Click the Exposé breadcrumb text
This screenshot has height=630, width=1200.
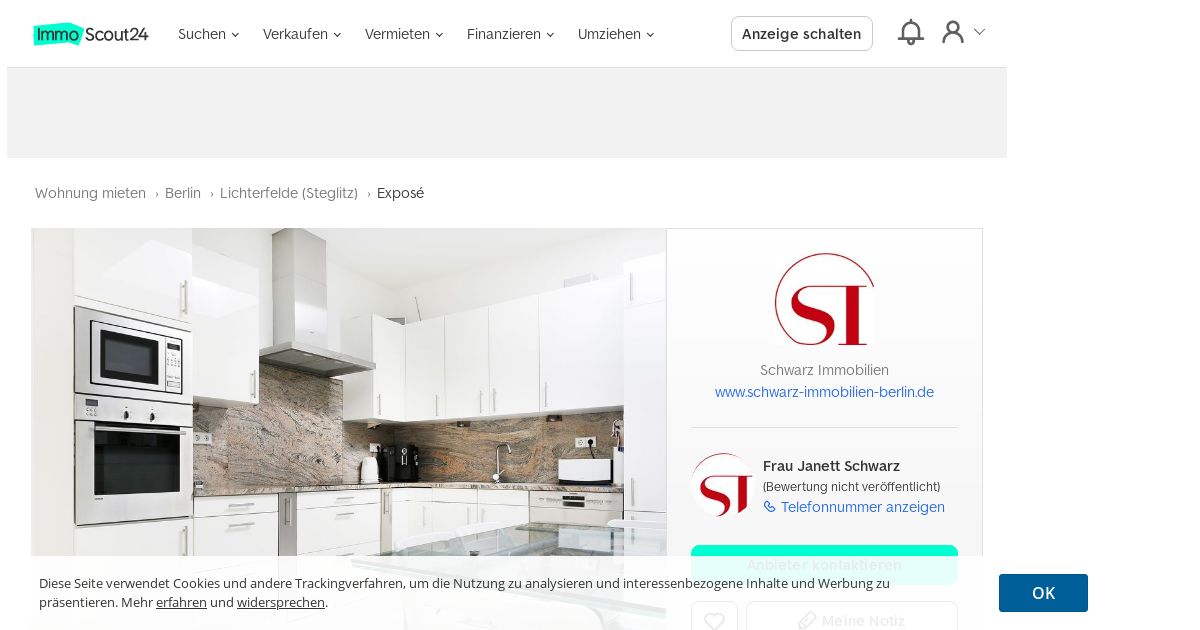click(400, 193)
